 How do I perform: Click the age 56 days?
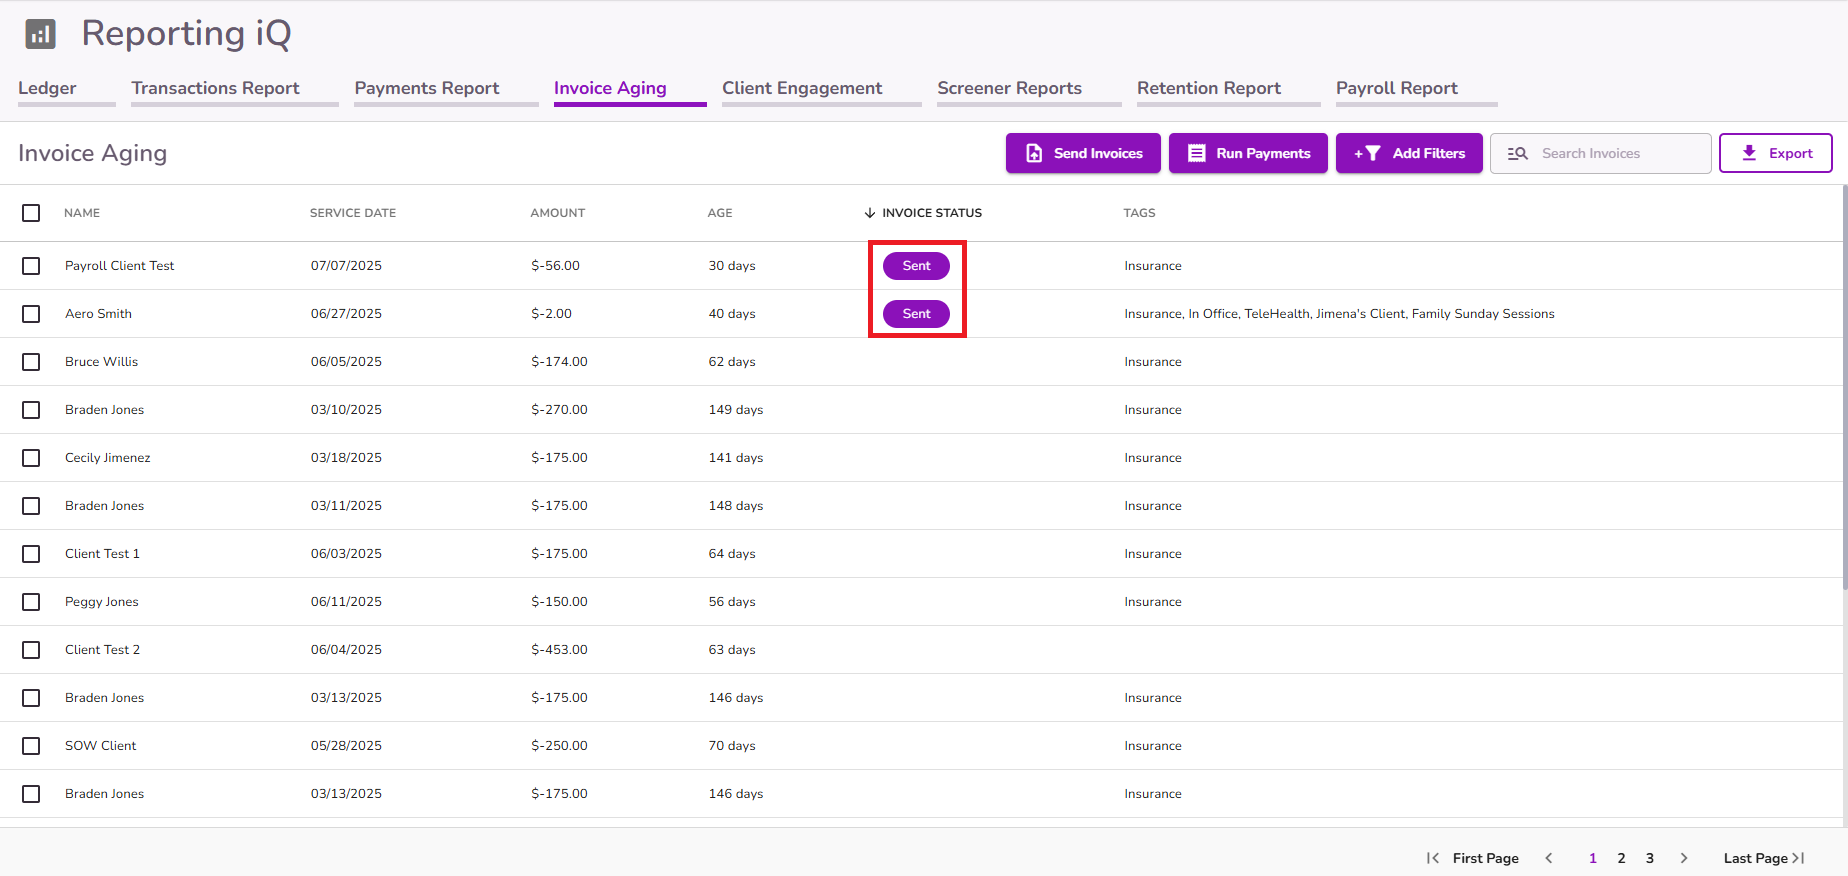click(732, 602)
